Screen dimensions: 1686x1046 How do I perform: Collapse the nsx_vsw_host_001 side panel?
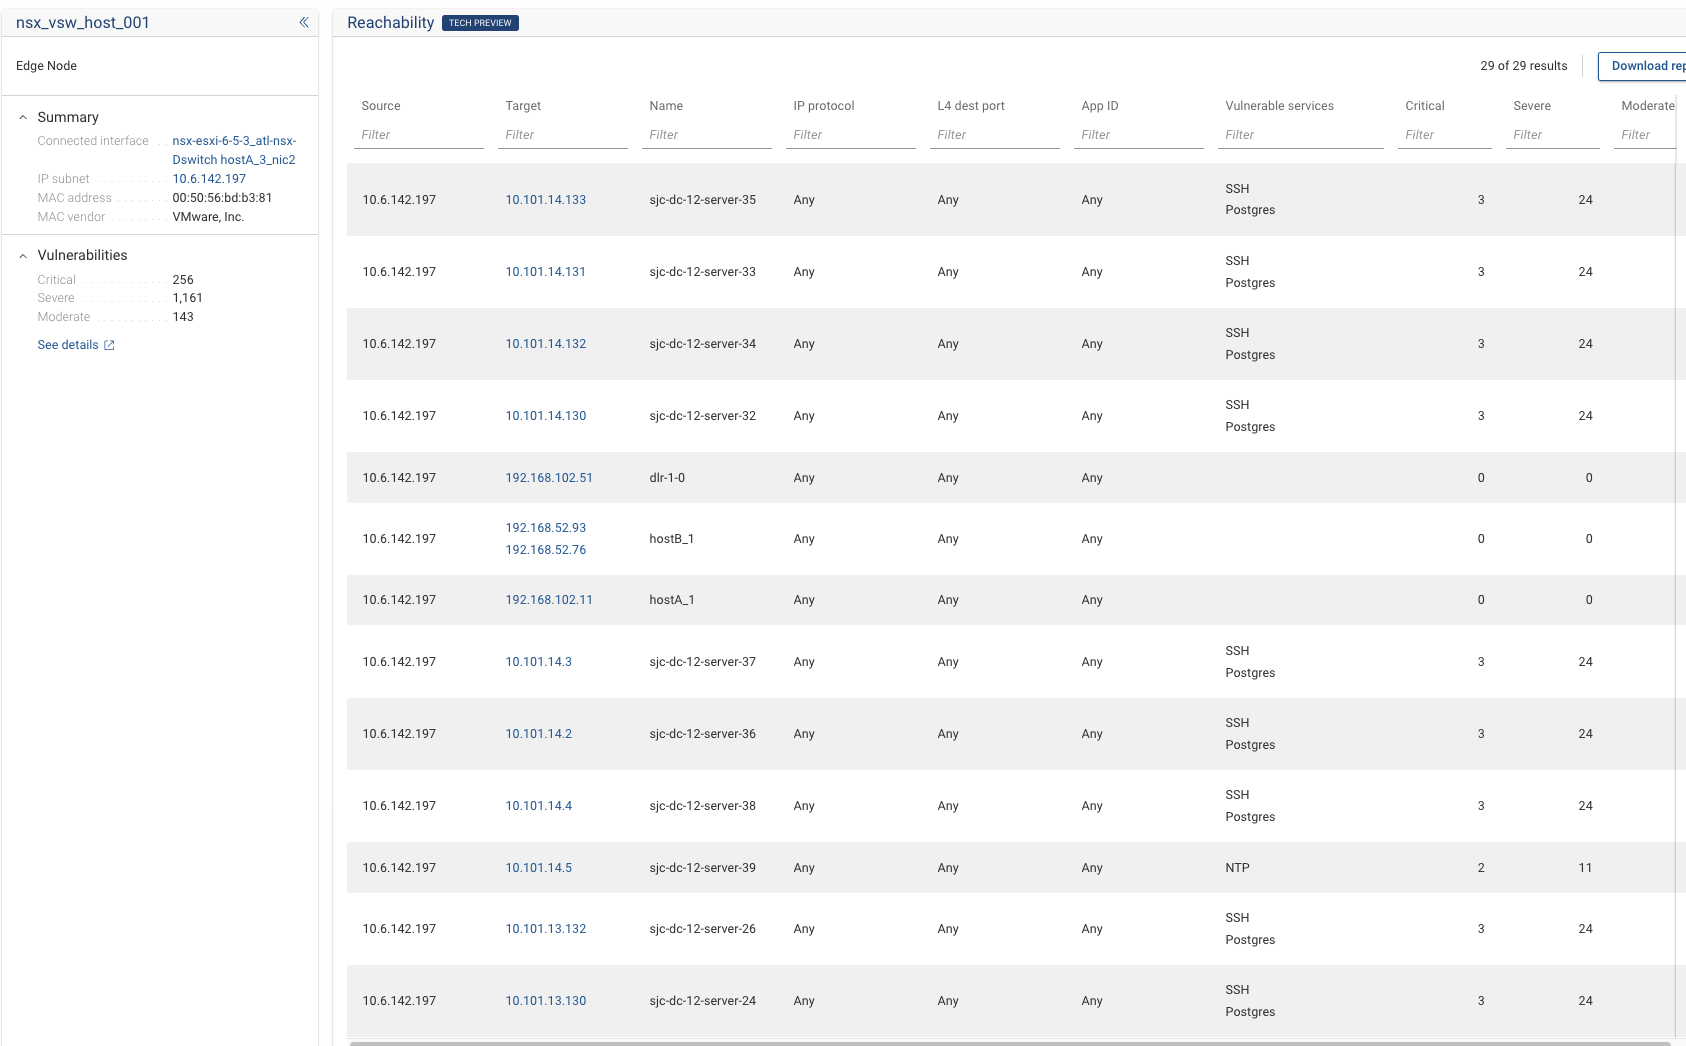pos(303,22)
